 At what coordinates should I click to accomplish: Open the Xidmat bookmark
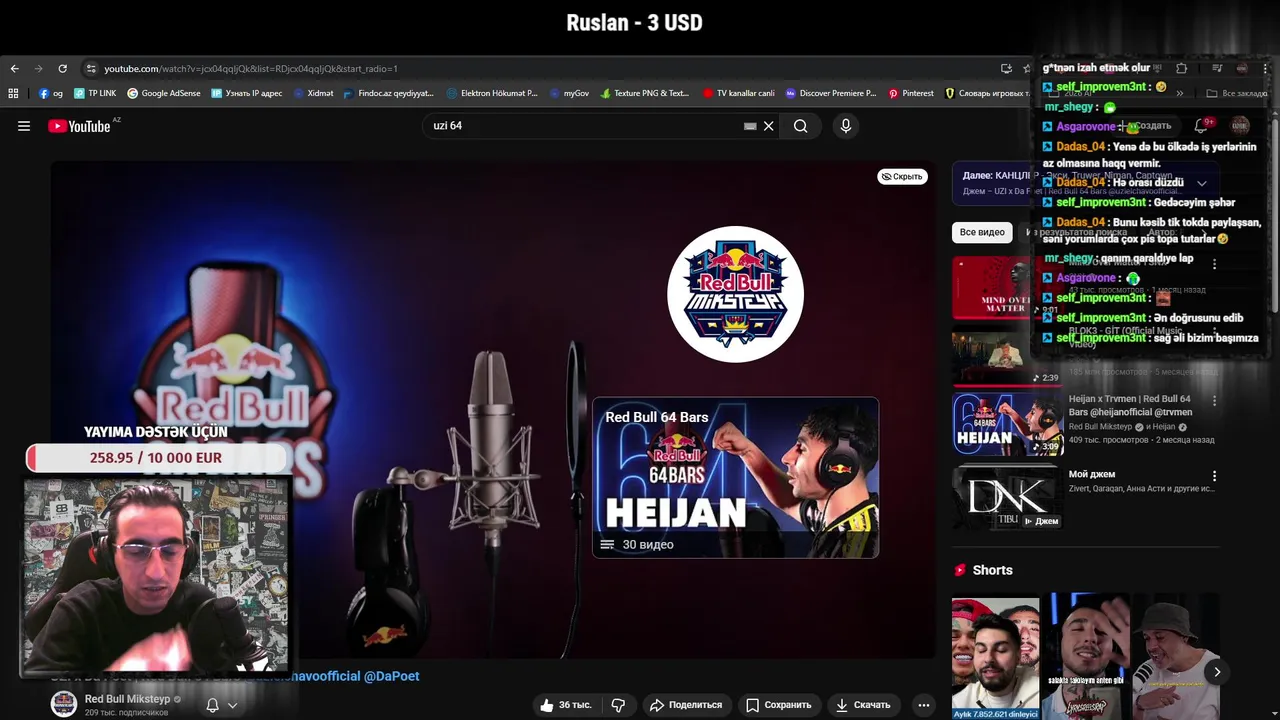(313, 93)
